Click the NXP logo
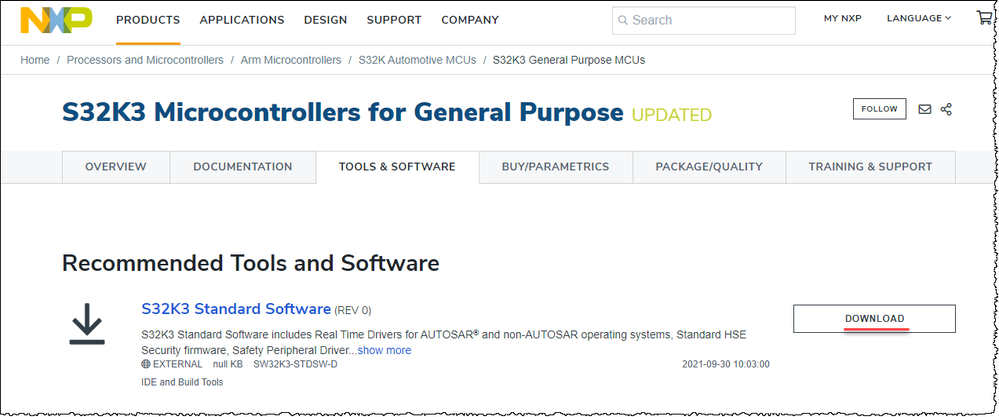This screenshot has height=417, width=999. (x=56, y=20)
